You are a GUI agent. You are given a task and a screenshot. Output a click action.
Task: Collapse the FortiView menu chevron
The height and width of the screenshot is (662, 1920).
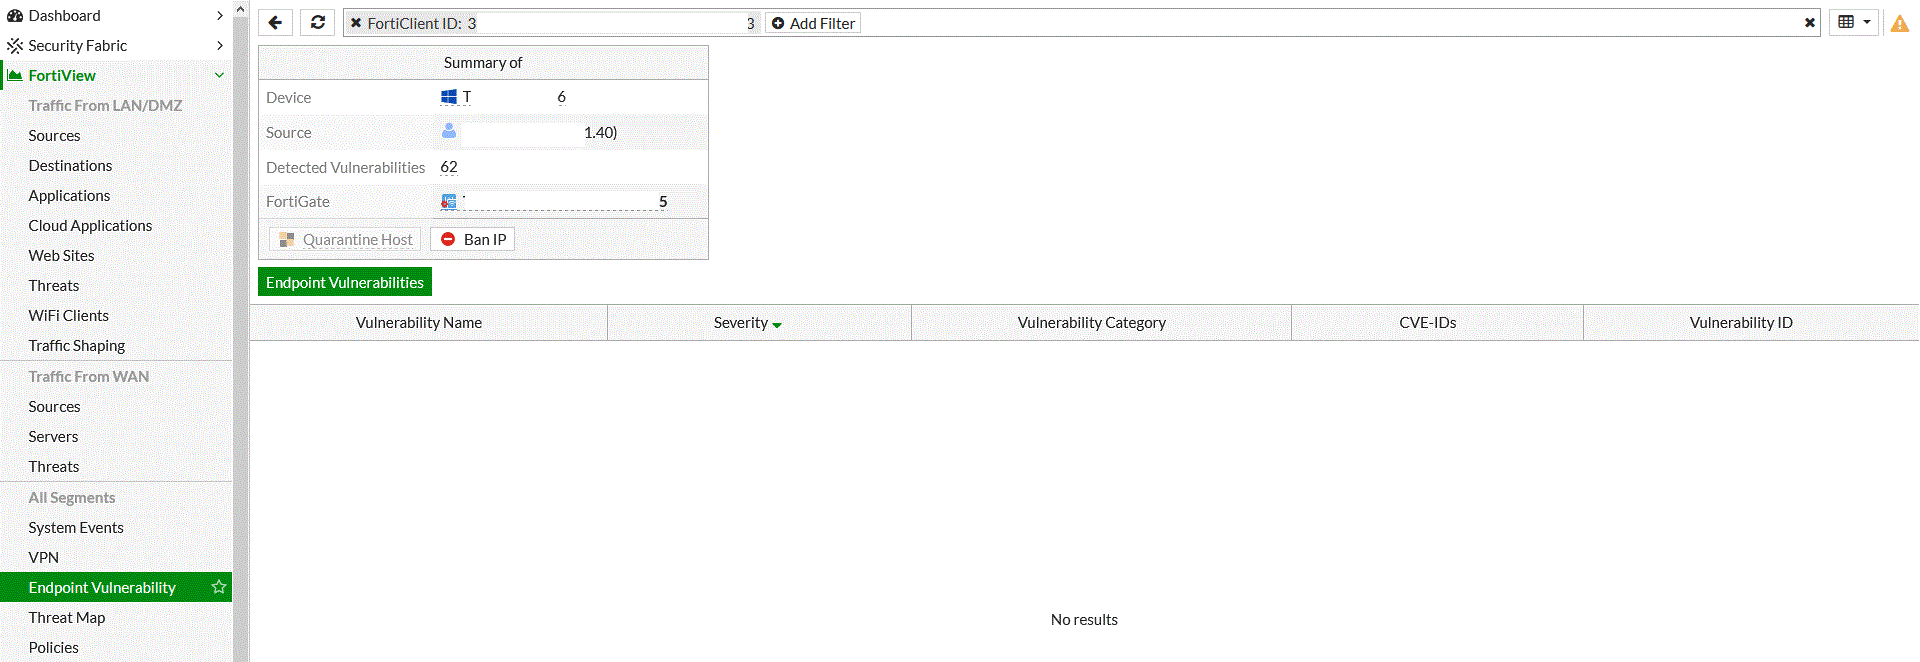[220, 75]
